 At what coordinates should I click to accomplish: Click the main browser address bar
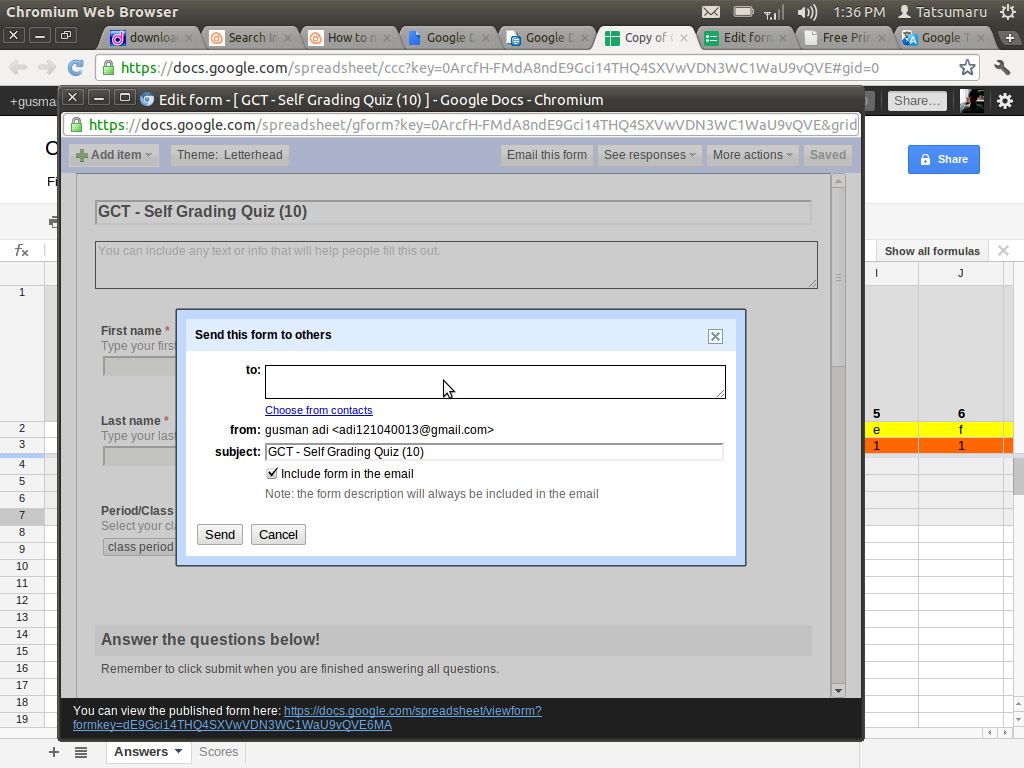tap(537, 67)
